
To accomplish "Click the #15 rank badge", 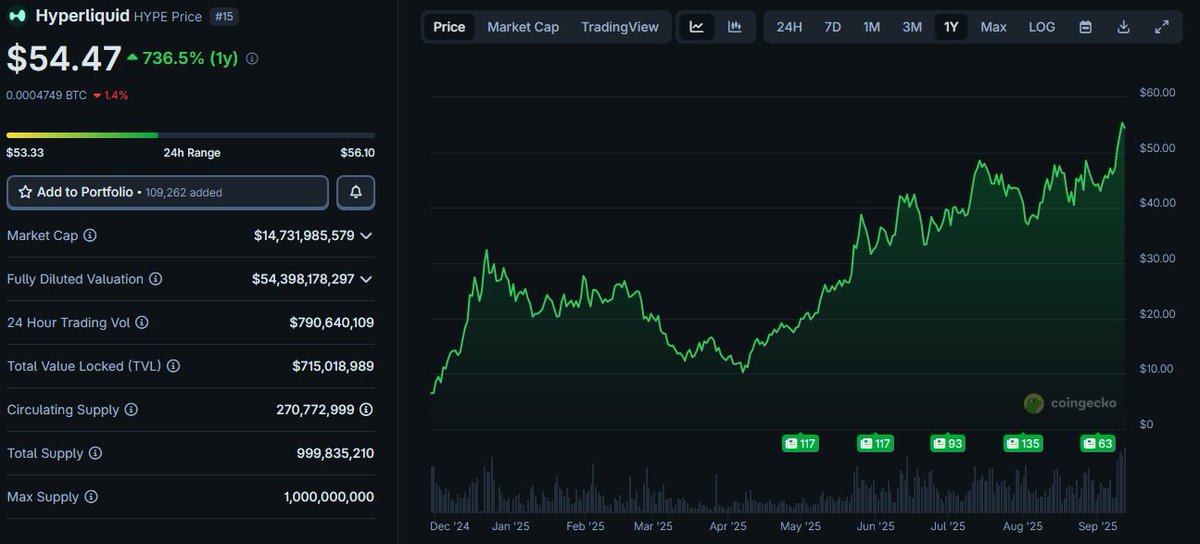I will pos(224,16).
